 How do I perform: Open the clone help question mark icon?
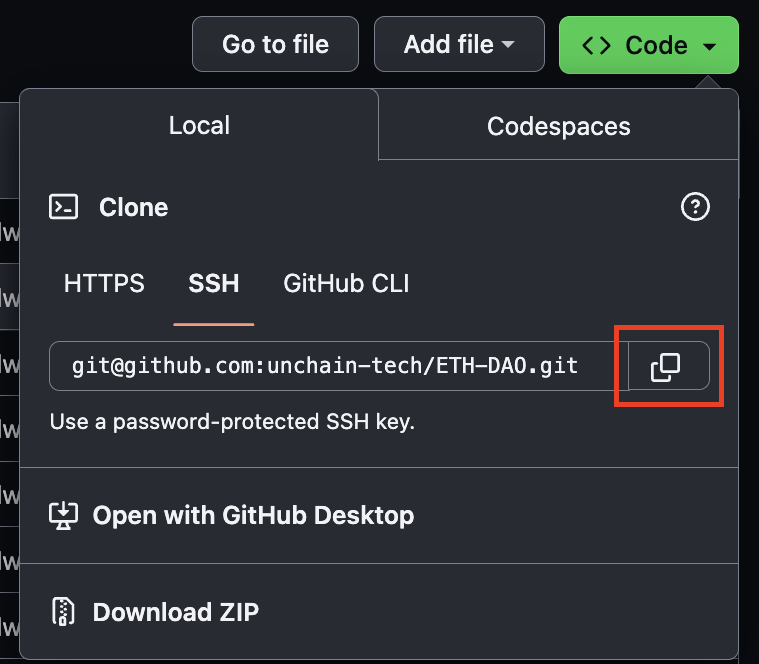695,207
